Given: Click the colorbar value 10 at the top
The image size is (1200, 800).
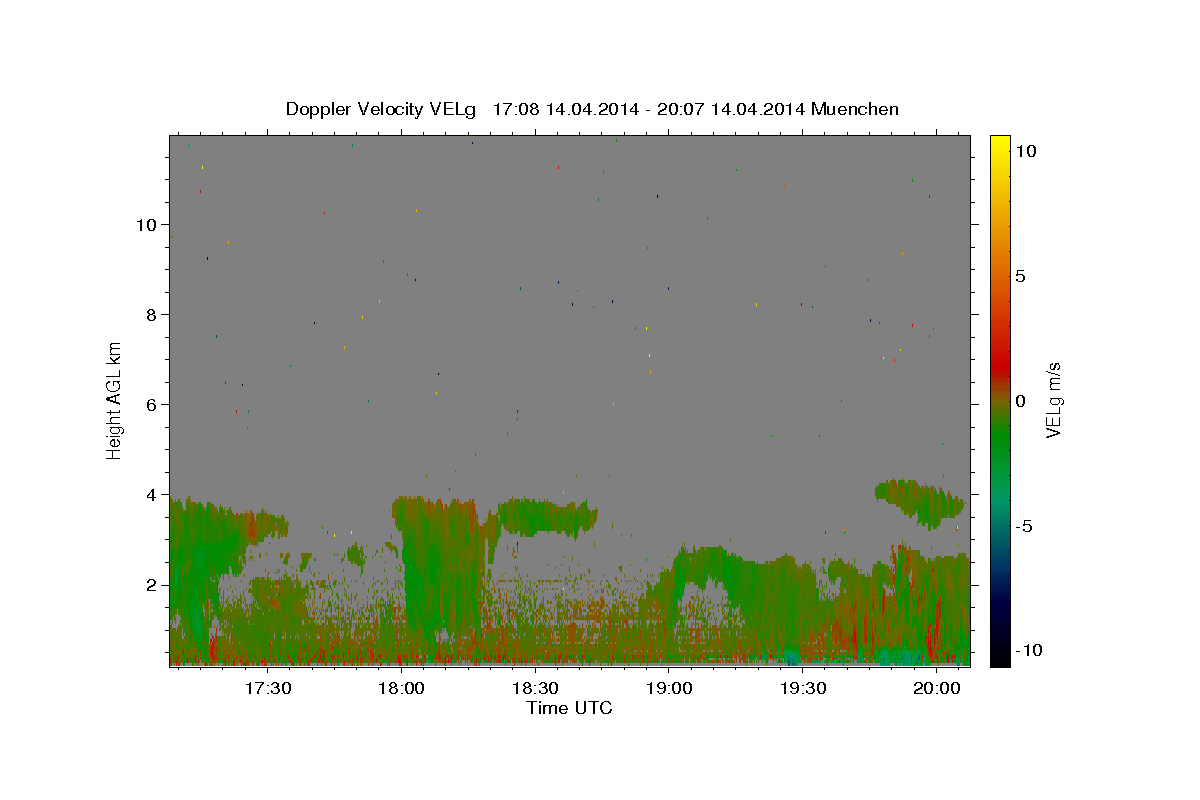Looking at the screenshot, I should 1027,151.
